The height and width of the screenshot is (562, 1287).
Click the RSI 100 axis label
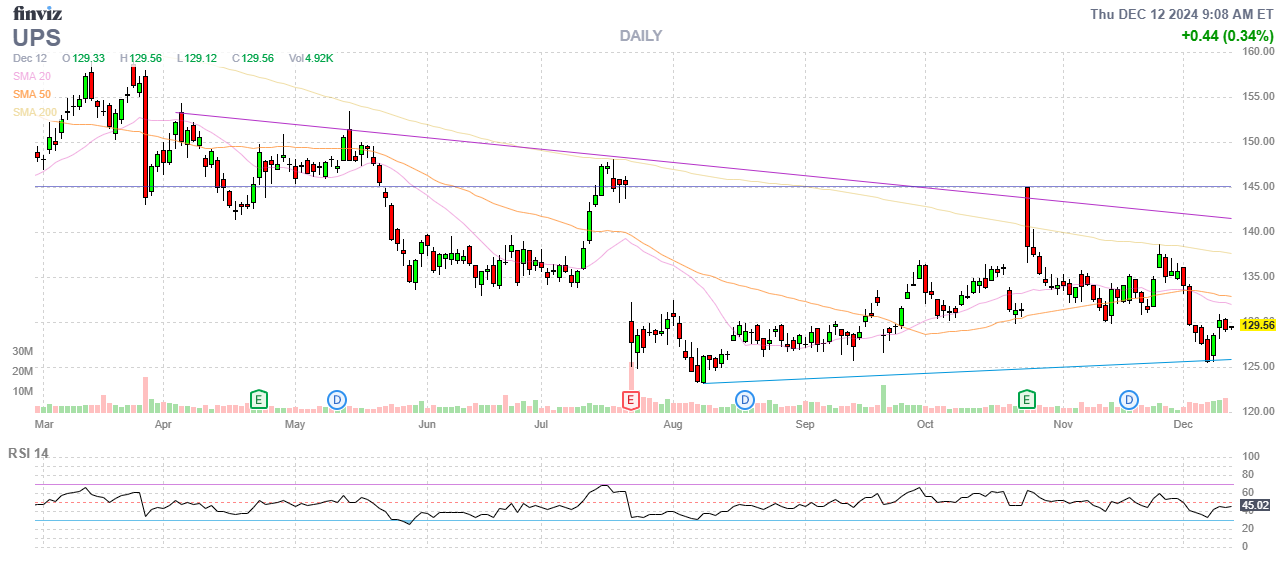coord(1250,456)
